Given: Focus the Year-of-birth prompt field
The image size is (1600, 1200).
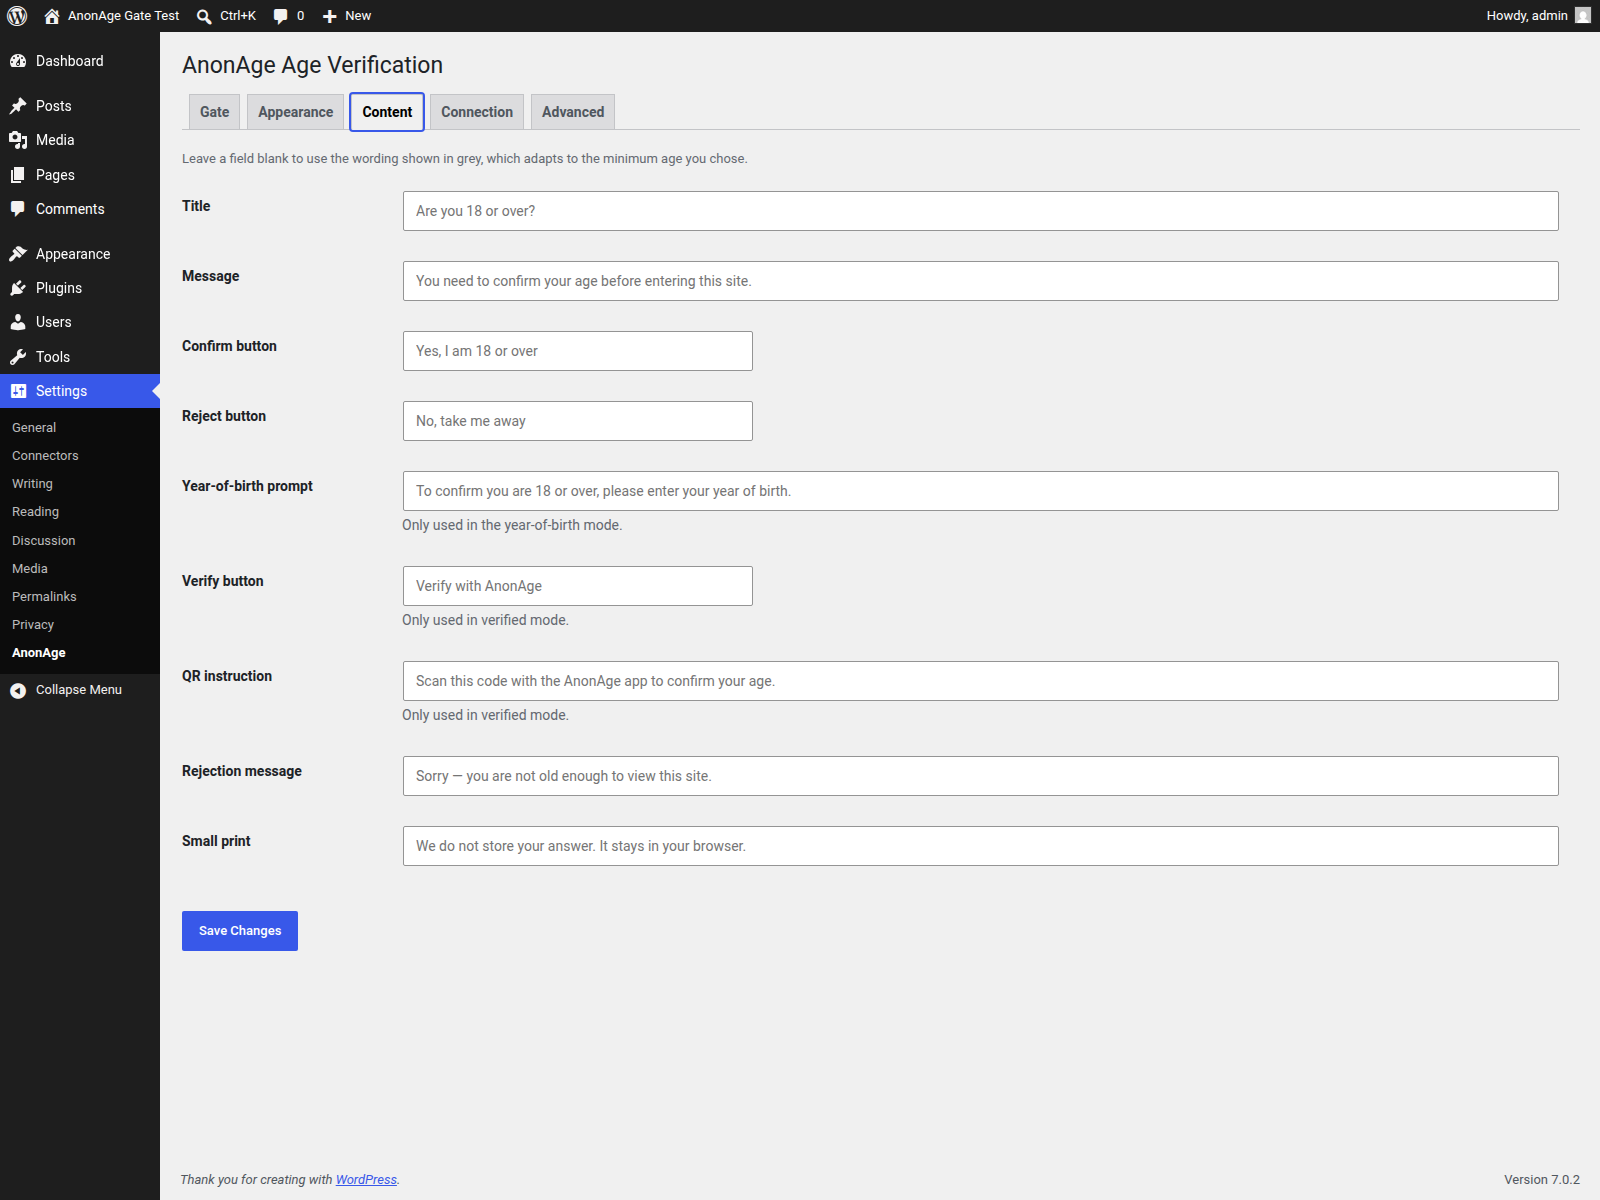Looking at the screenshot, I should [980, 491].
